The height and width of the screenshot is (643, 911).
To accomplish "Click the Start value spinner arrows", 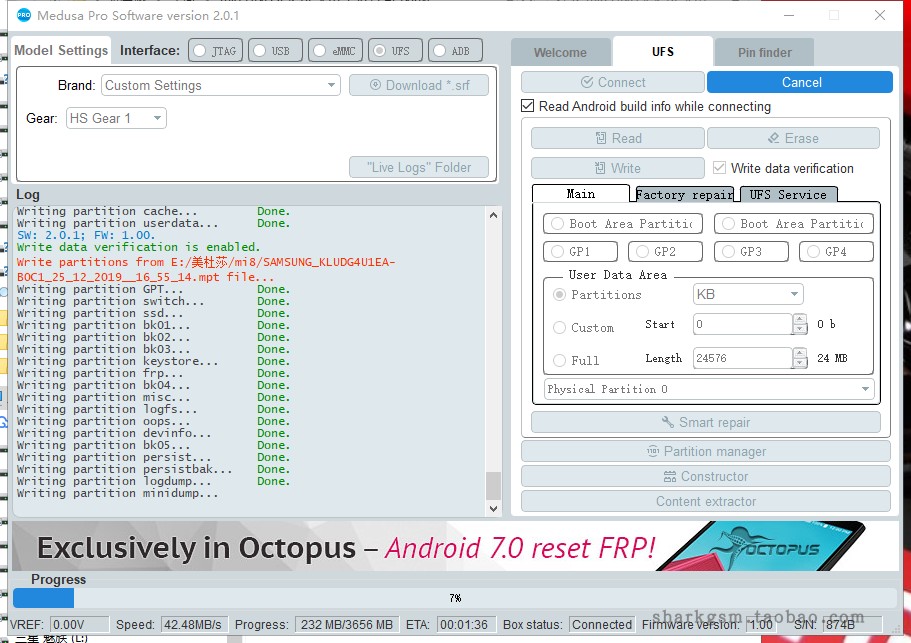I will [x=800, y=324].
